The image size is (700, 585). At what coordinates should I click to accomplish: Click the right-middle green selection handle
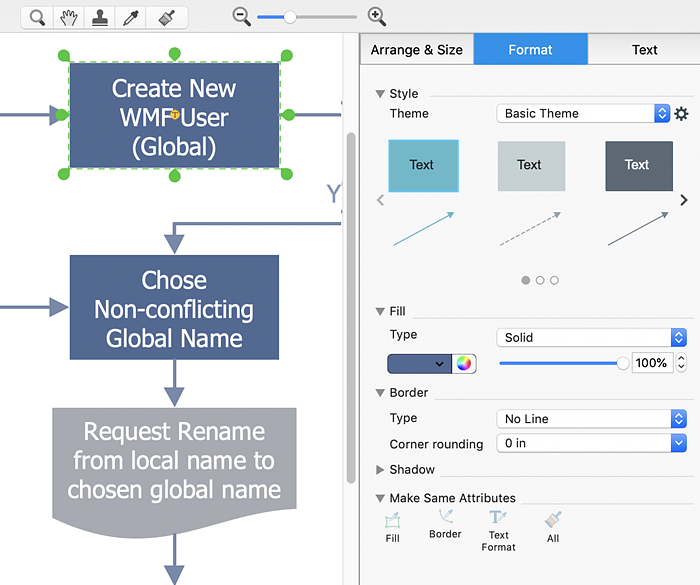289,115
